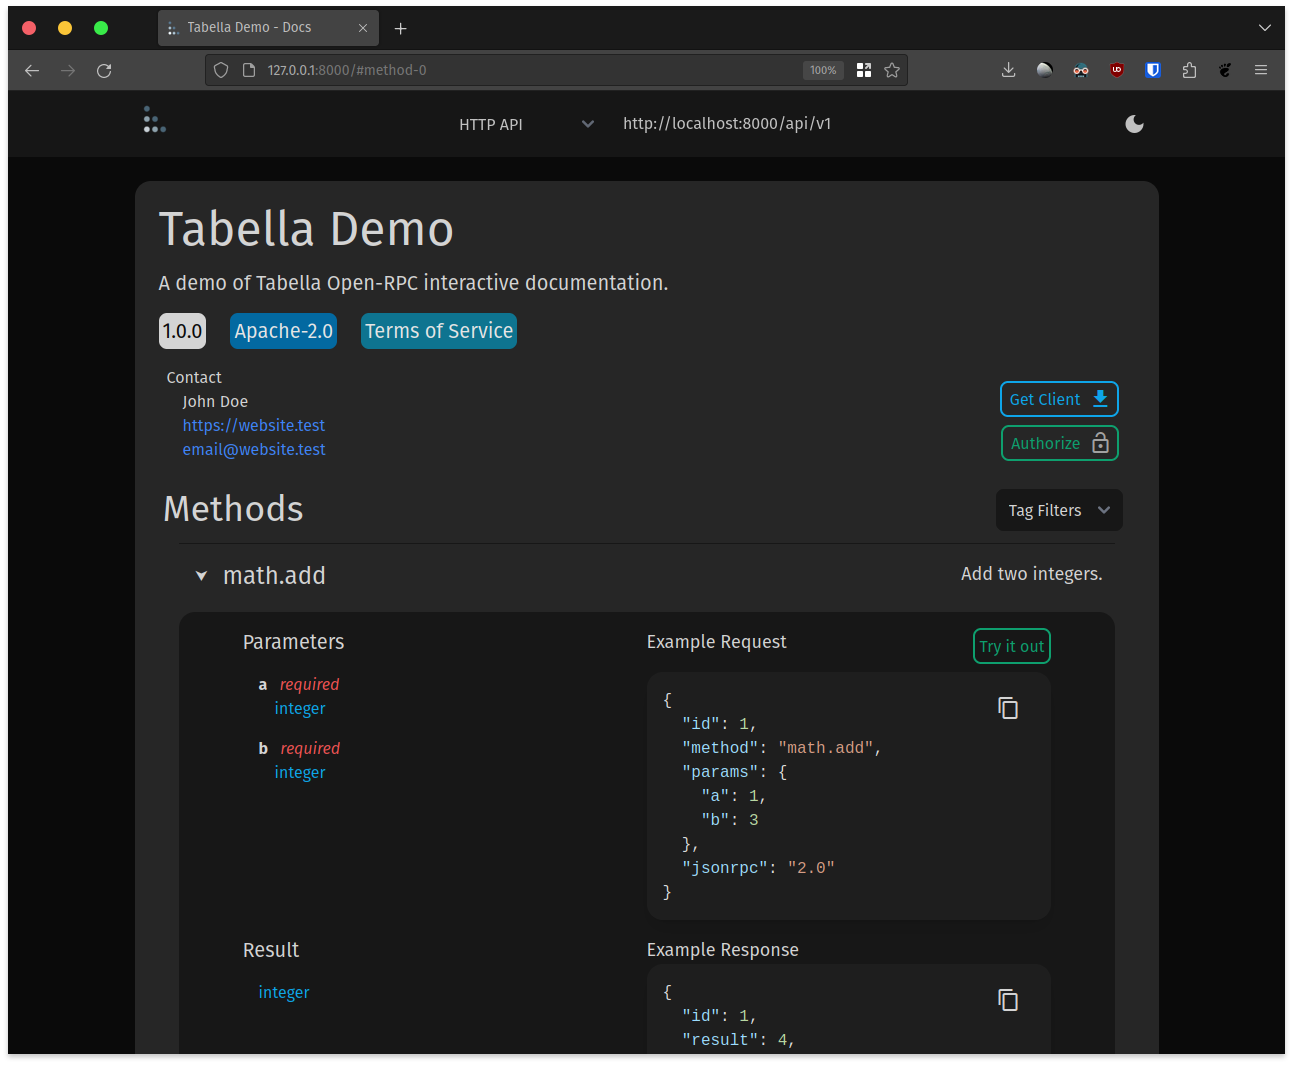Viewport: 1293px width, 1065px height.
Task: Switch to the Tabella Demo - Docs tab
Action: point(258,27)
